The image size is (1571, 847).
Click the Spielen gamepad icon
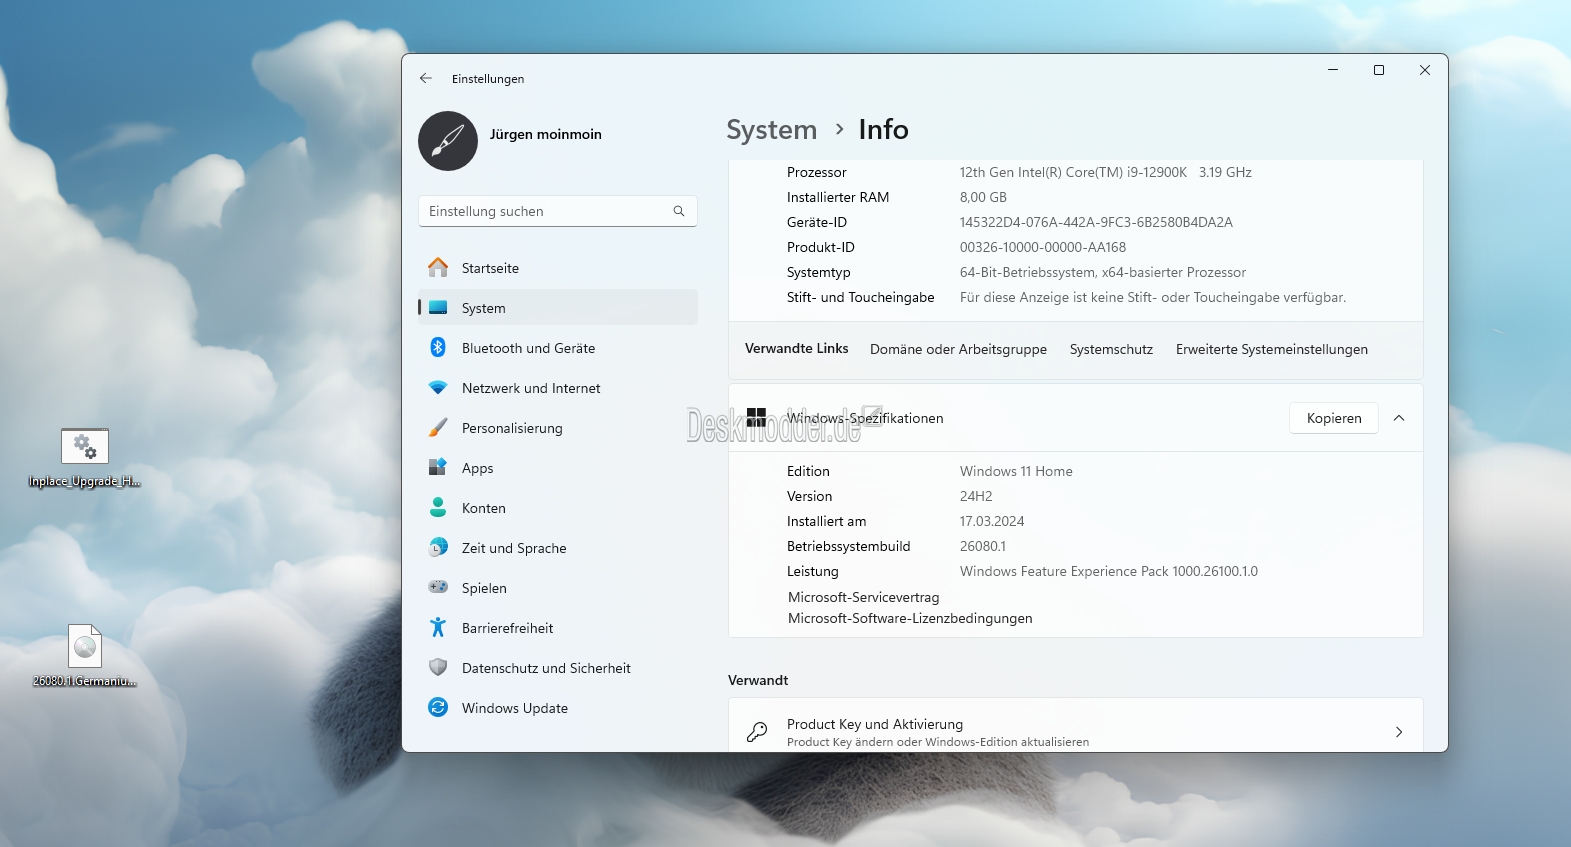tap(438, 587)
